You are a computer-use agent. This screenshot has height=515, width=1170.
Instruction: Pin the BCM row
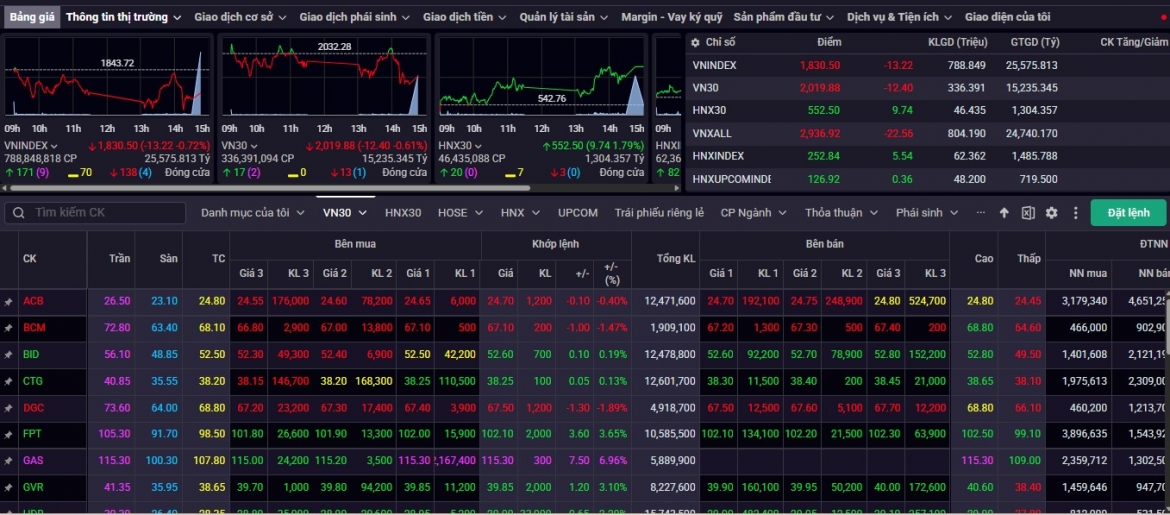(8, 328)
